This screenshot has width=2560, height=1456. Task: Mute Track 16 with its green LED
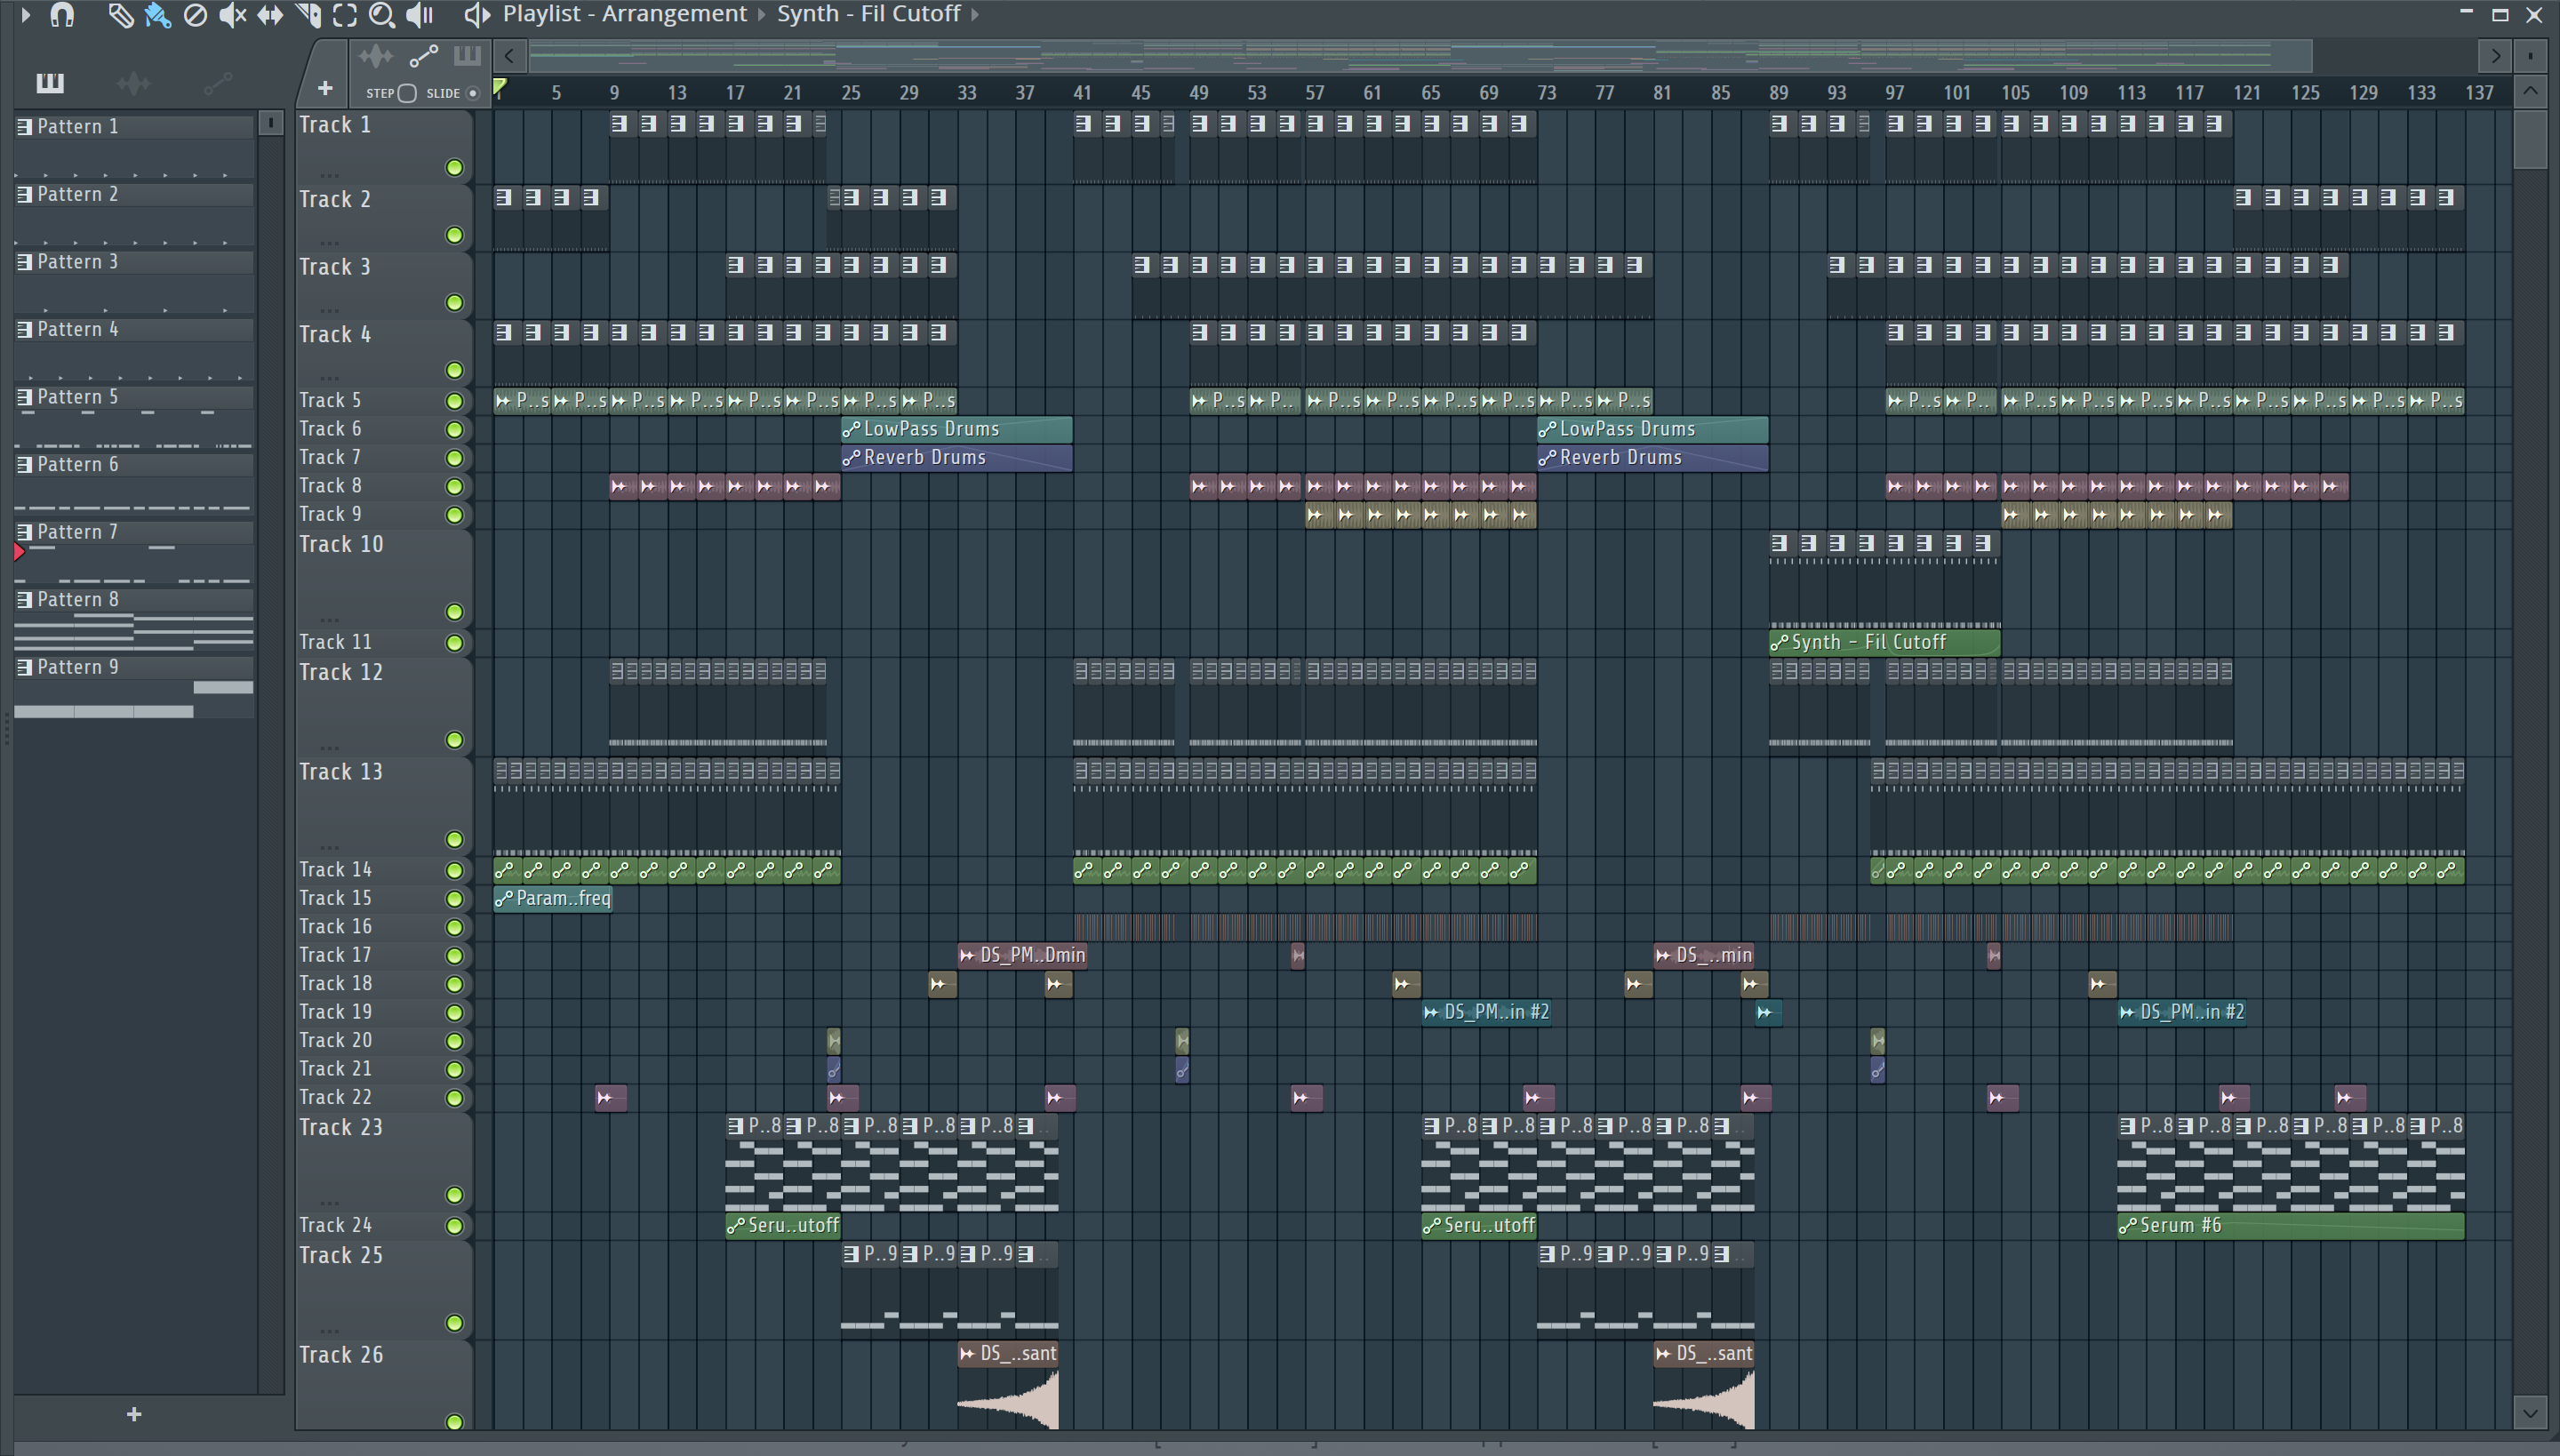click(x=454, y=927)
